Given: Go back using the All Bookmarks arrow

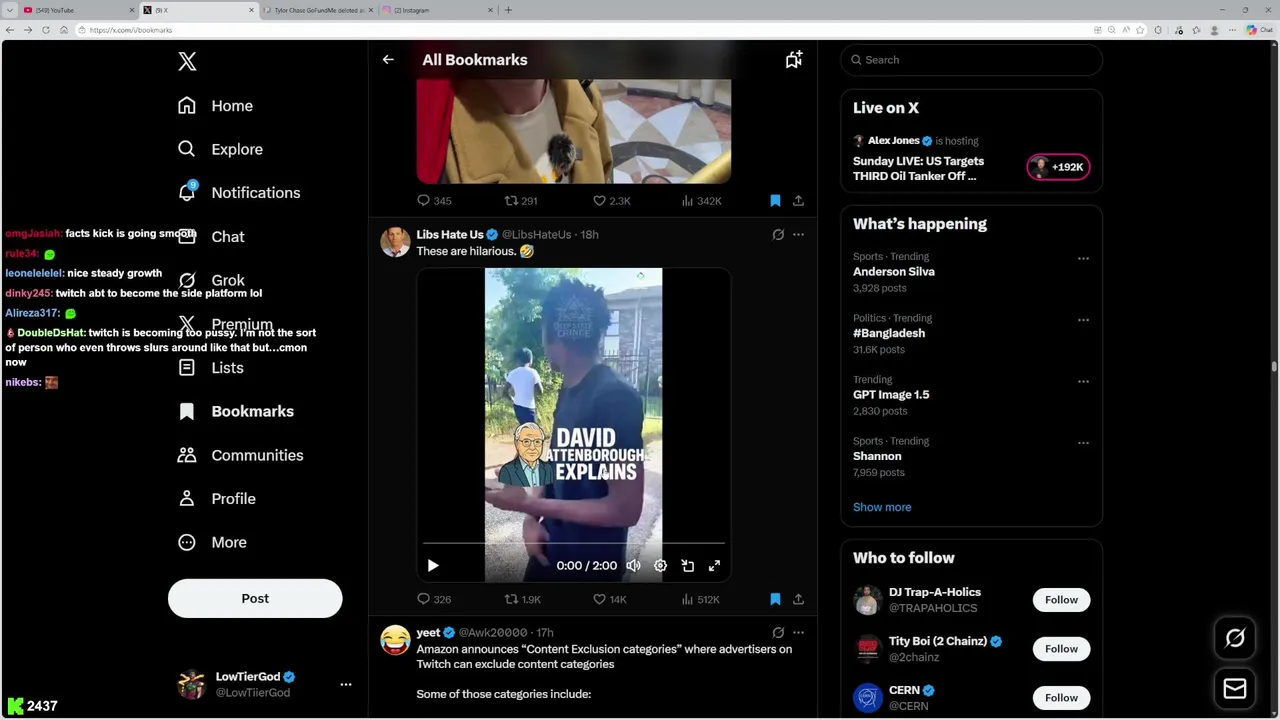Looking at the screenshot, I should point(388,60).
